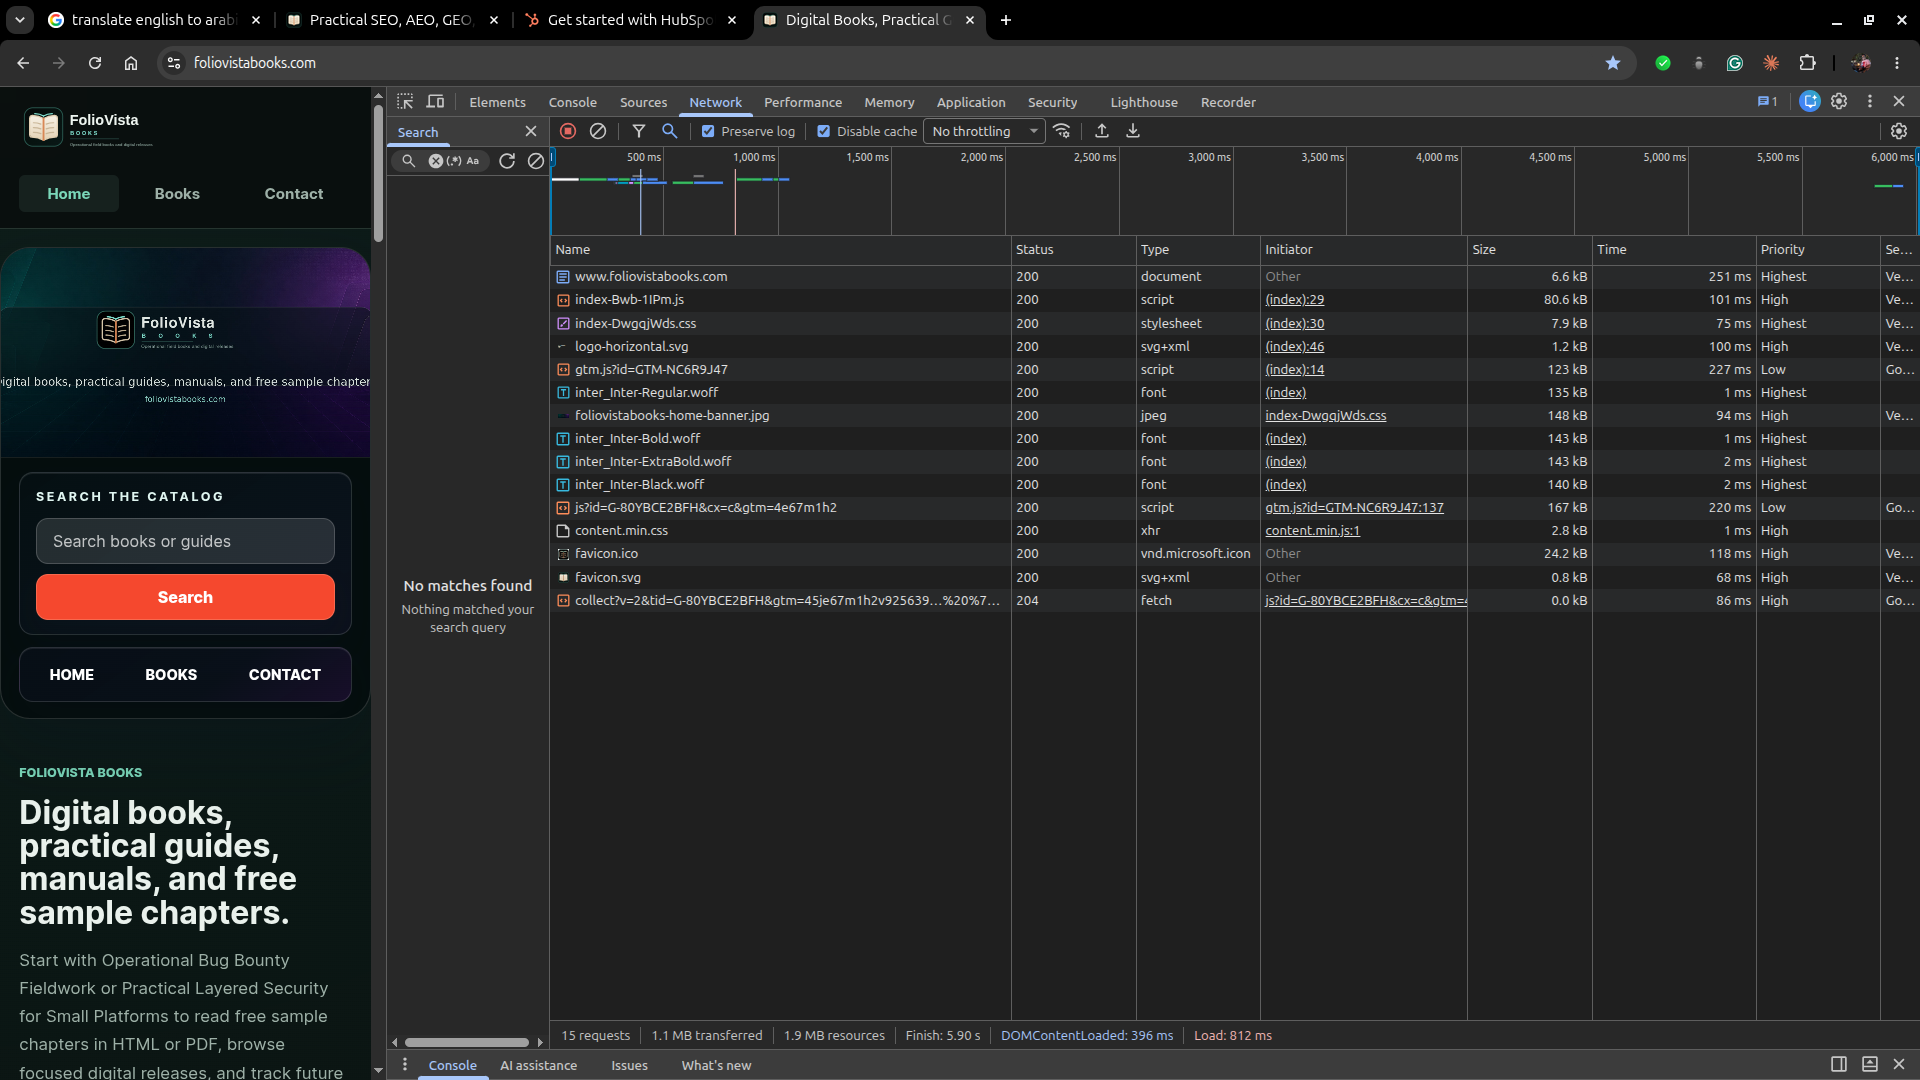Select the www.foliovistabooks.com document request
The height and width of the screenshot is (1080, 1920).
[x=1234, y=277]
